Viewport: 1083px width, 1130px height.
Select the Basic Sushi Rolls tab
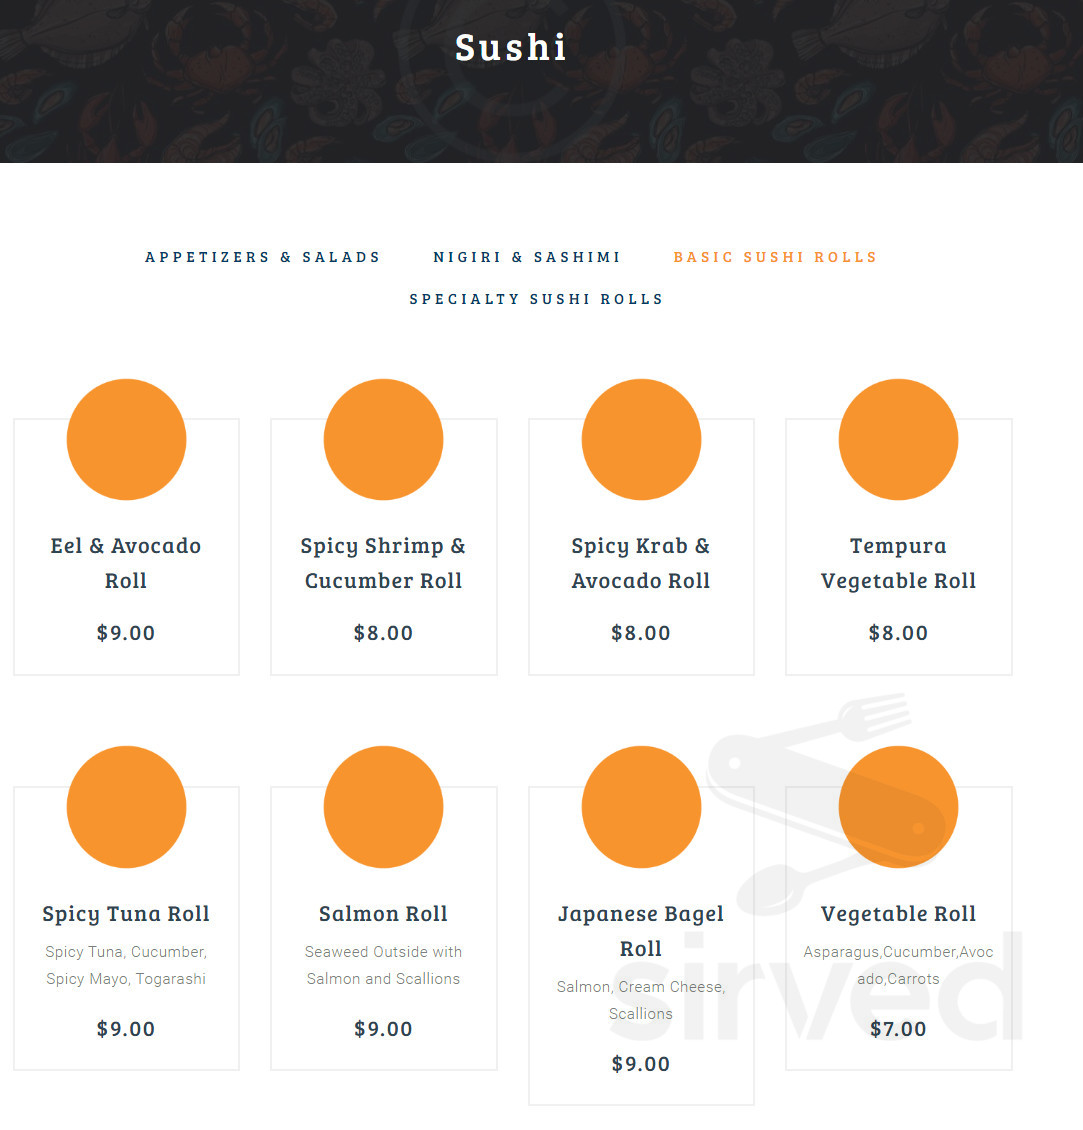pos(775,257)
